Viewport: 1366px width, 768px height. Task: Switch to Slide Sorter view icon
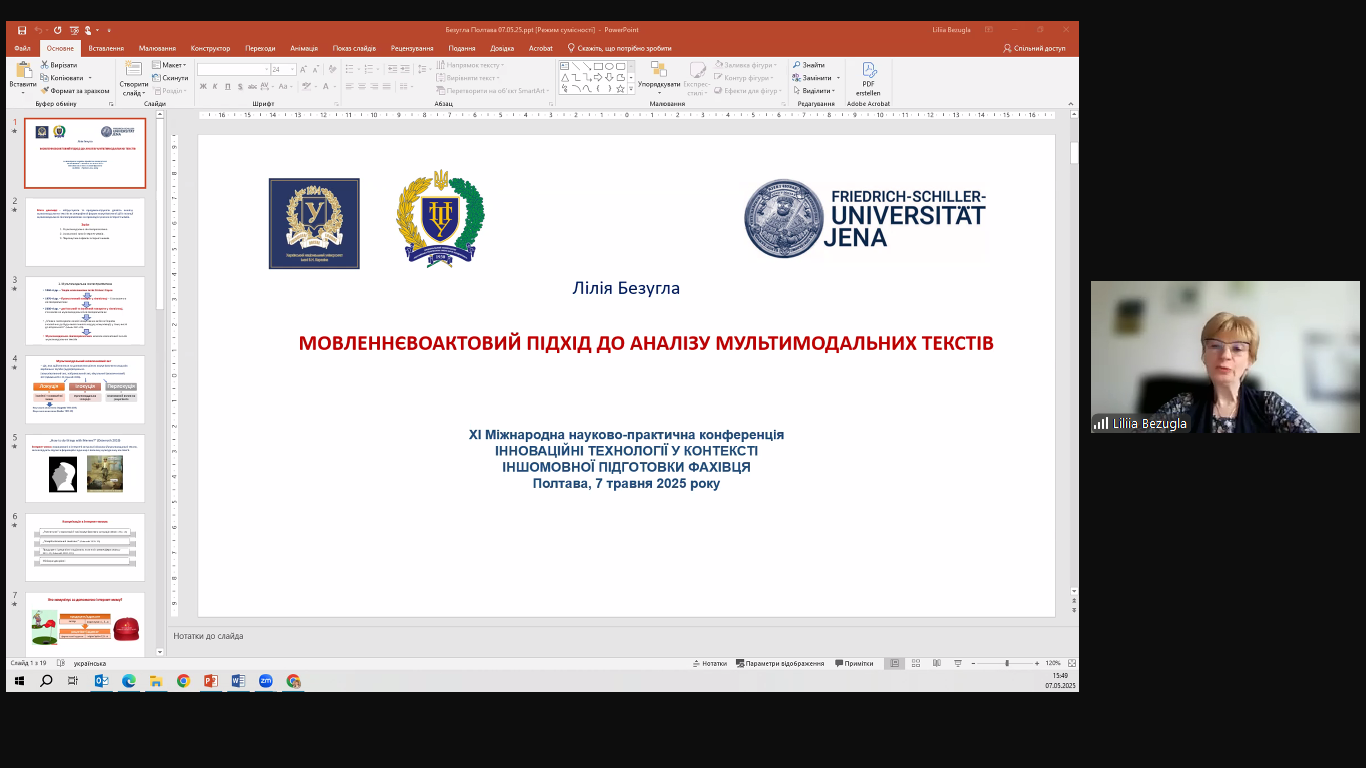(916, 663)
